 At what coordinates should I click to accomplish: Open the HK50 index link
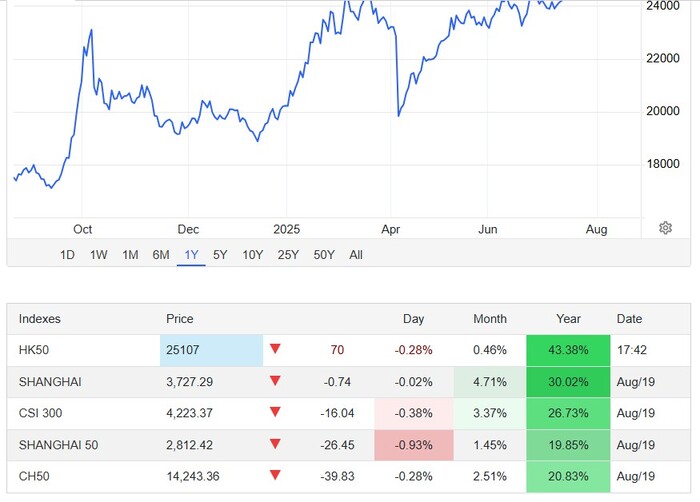pos(34,350)
